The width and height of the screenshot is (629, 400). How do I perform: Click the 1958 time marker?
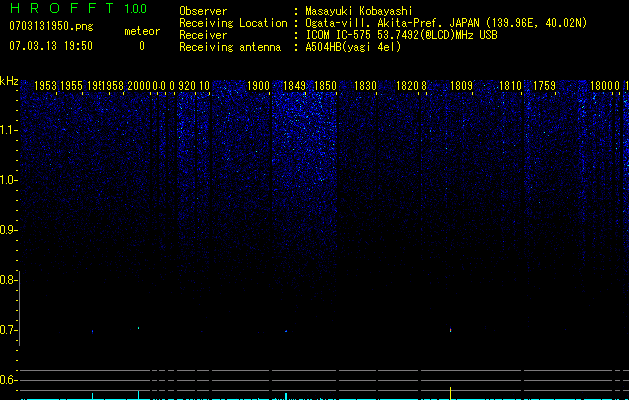click(113, 85)
